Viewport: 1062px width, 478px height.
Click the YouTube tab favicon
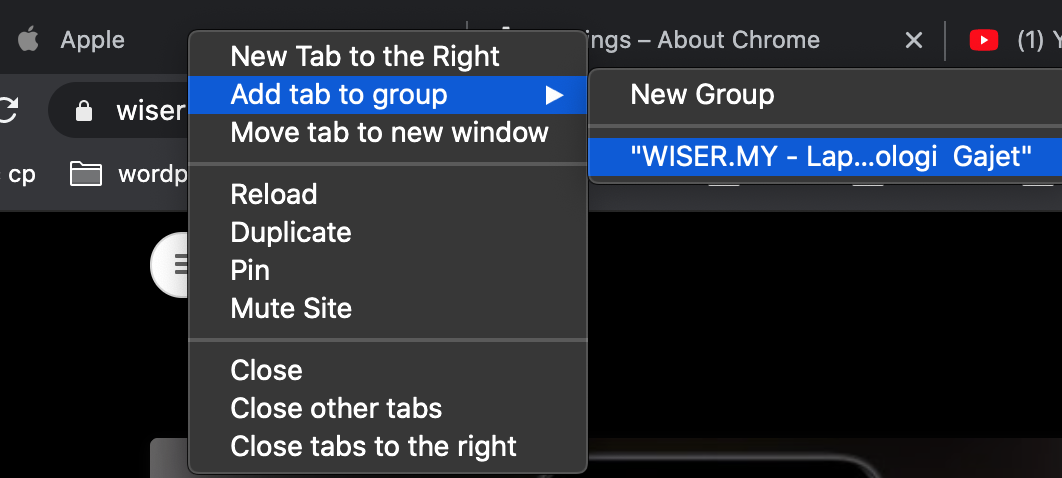pyautogui.click(x=983, y=41)
